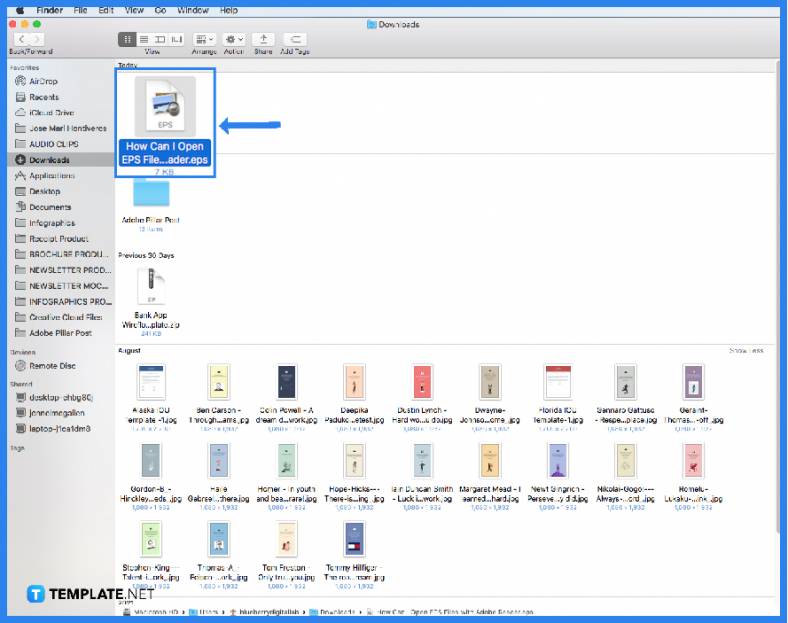
Task: Click Macintosh HD in path bar
Action: [151, 612]
